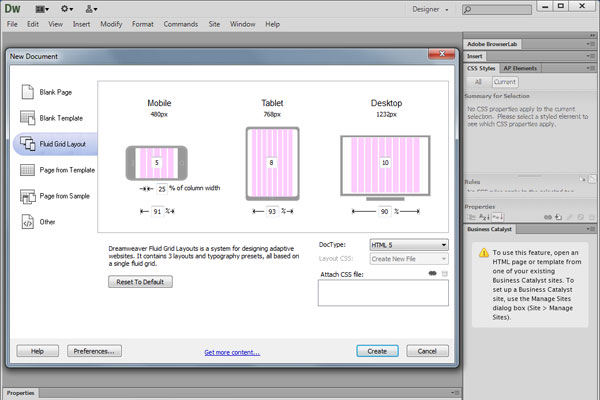
Task: Pick the Page from Sample category
Action: click(x=24, y=196)
